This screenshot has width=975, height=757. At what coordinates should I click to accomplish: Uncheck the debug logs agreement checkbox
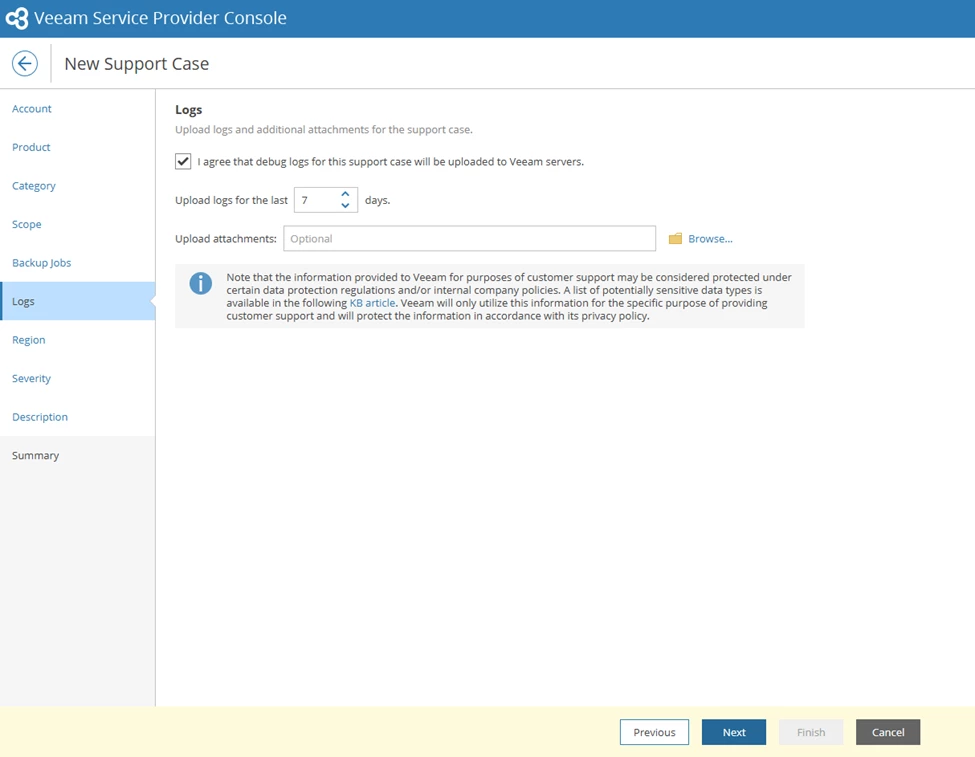[183, 162]
